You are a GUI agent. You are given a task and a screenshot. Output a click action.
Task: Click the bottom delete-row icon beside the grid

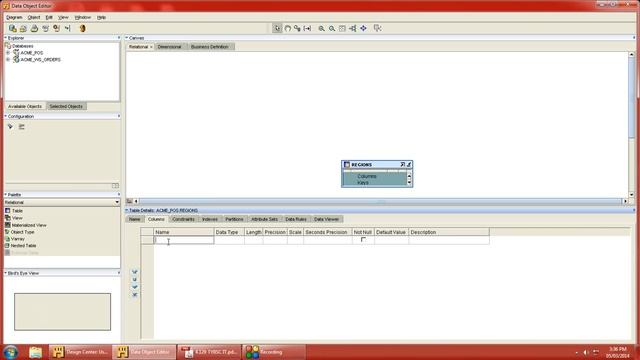tap(135, 294)
